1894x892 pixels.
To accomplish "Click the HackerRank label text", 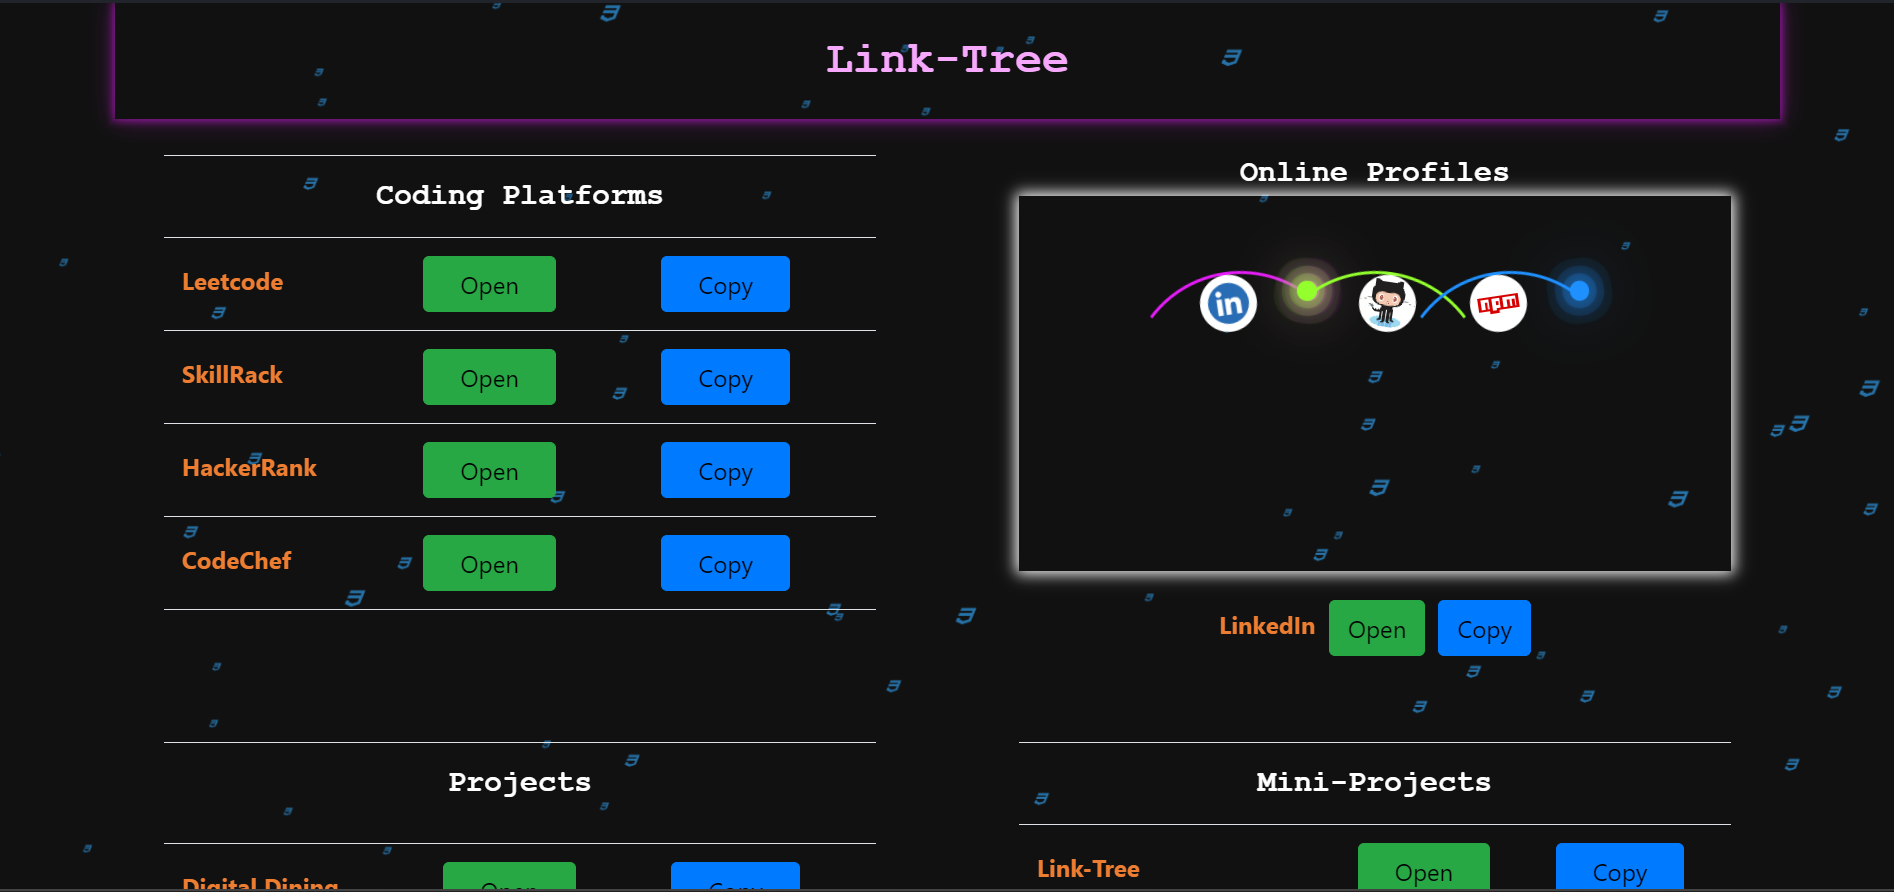I will point(249,468).
